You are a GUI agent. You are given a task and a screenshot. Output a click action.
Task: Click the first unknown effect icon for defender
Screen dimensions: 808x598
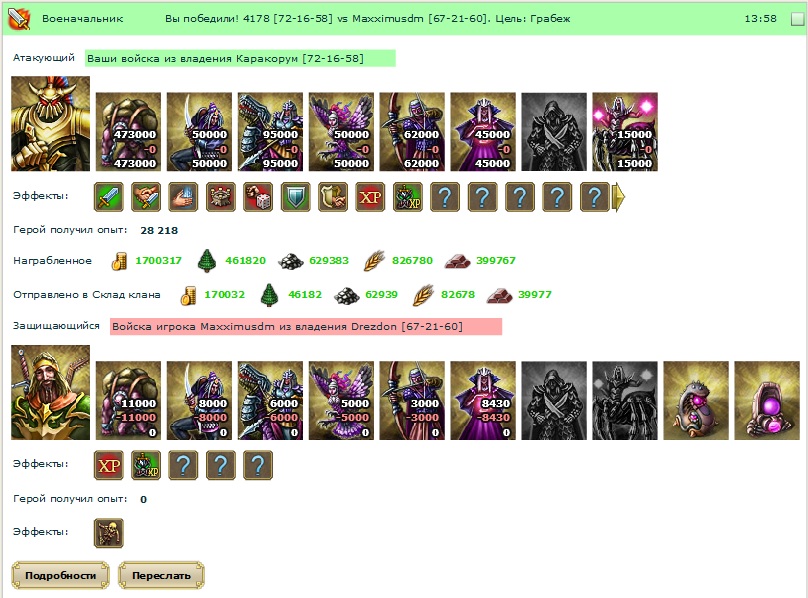tap(183, 465)
